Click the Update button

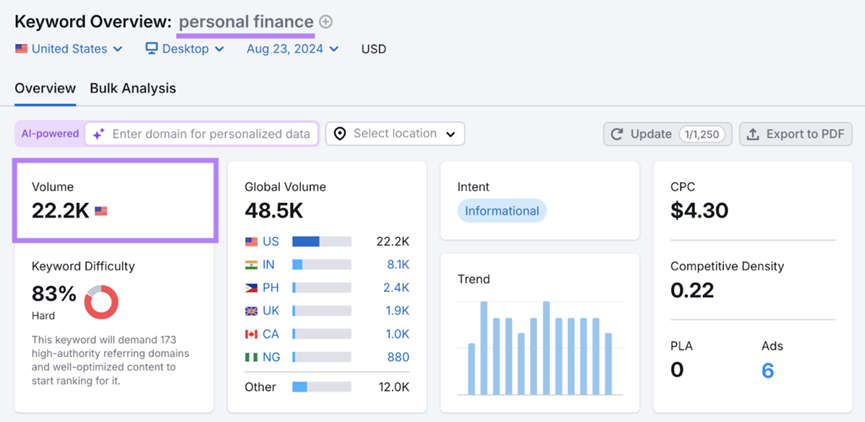pos(667,134)
